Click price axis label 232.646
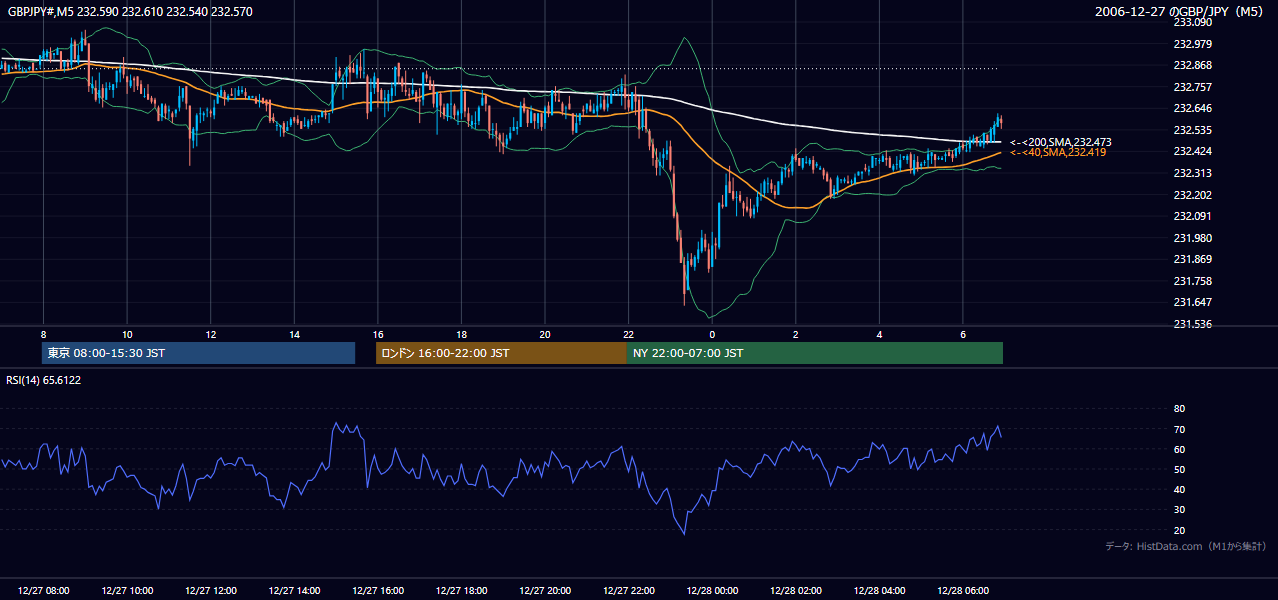 (1193, 109)
